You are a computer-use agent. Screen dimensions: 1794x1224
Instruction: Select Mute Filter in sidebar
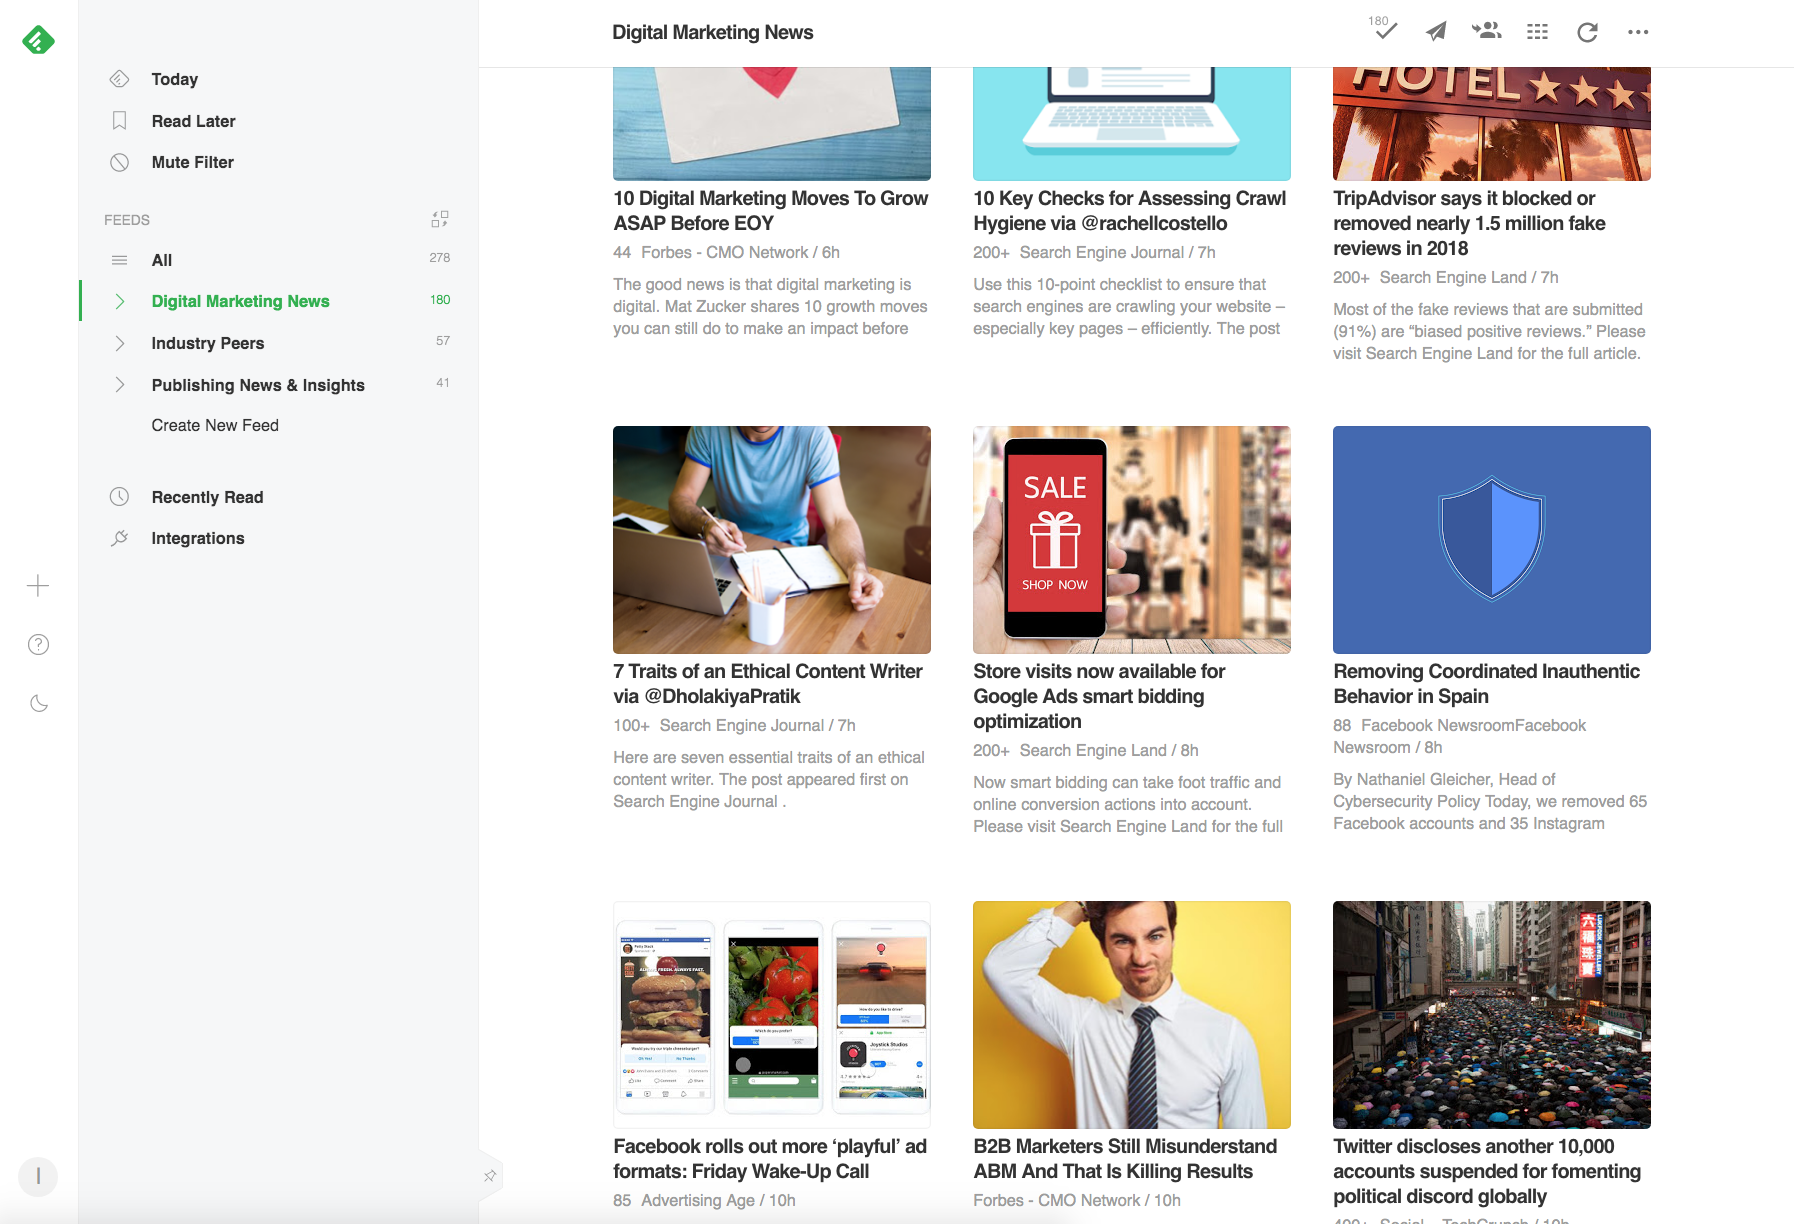[x=192, y=162]
